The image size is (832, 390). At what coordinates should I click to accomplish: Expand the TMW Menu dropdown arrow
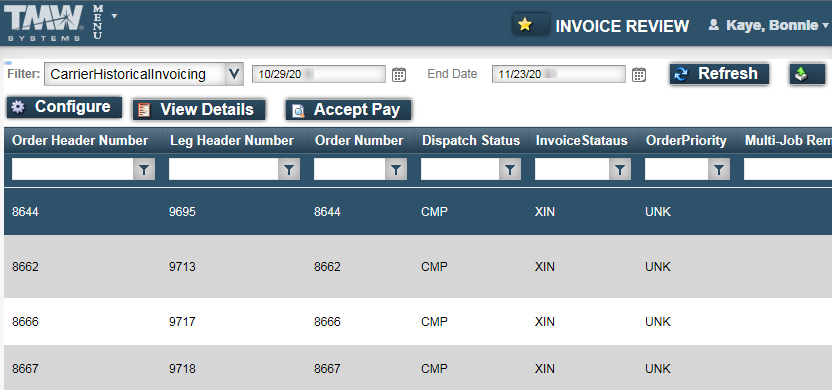tap(114, 15)
